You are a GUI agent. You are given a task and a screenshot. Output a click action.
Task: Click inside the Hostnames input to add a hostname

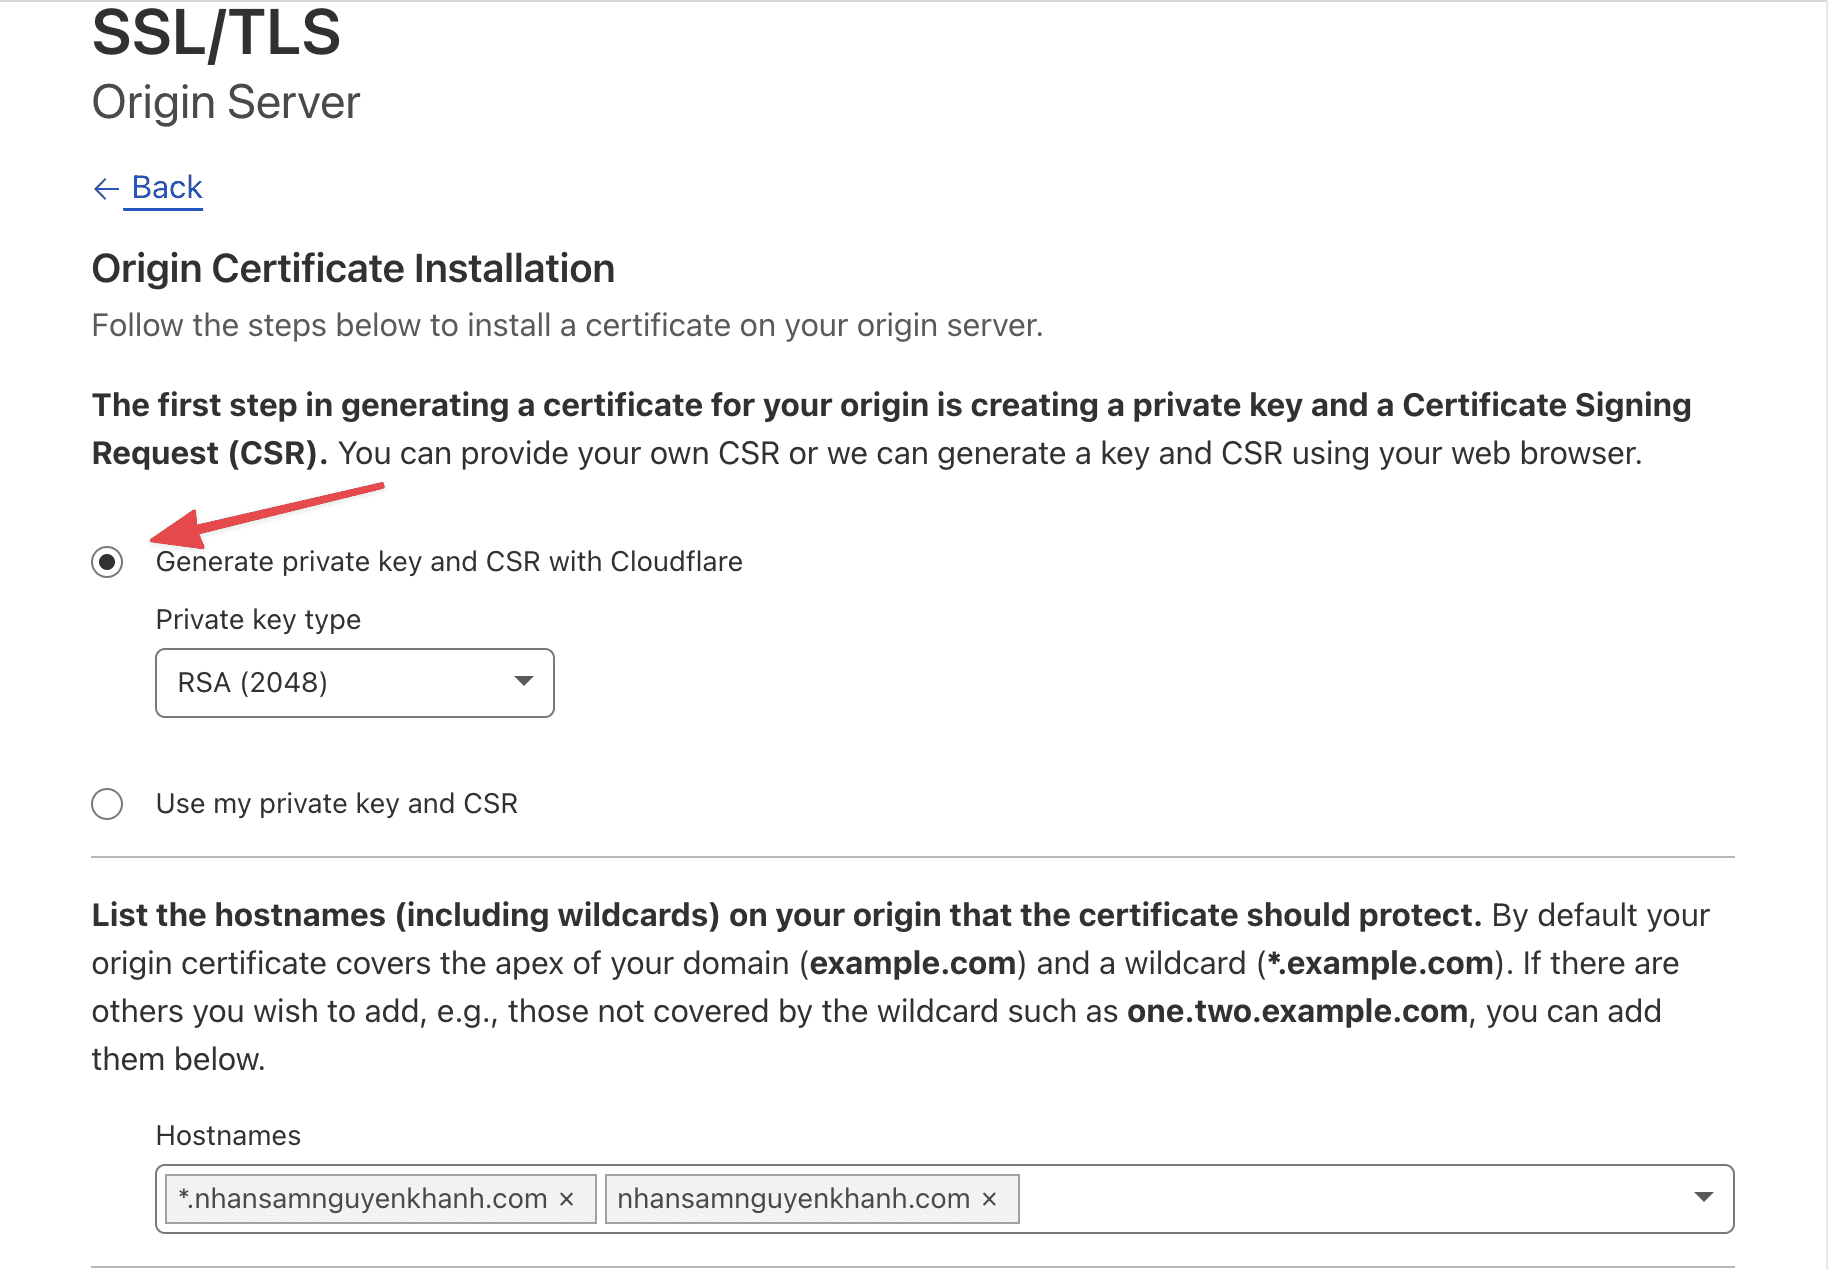coord(1300,1198)
